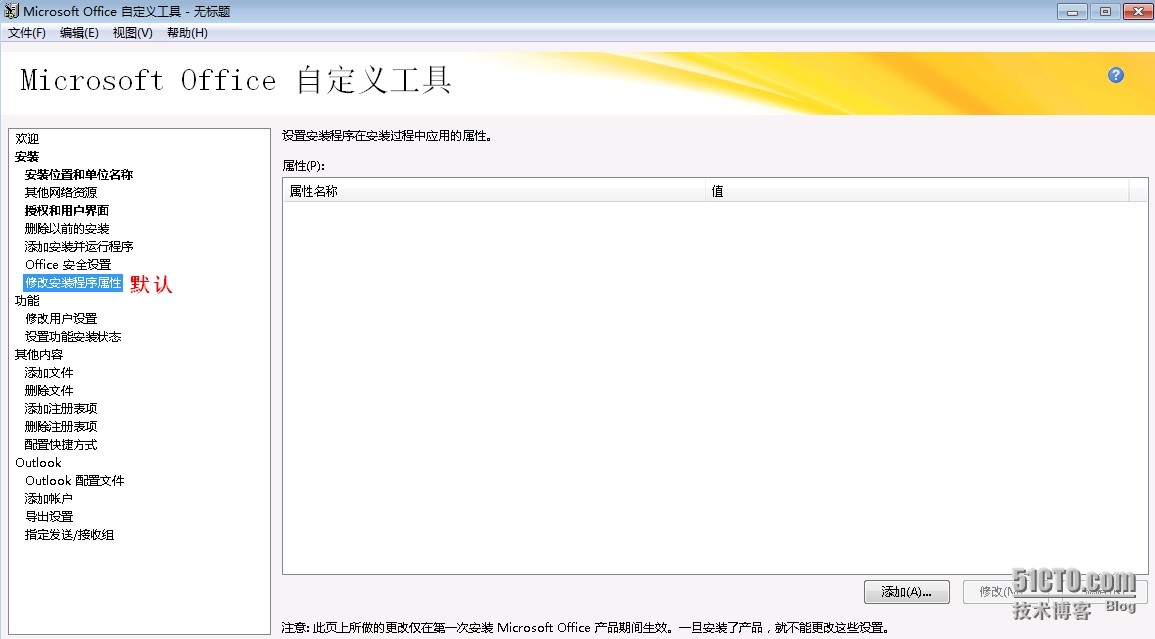Screen dimensions: 1155x639
Task: Open 导出设置 page
Action: point(49,517)
